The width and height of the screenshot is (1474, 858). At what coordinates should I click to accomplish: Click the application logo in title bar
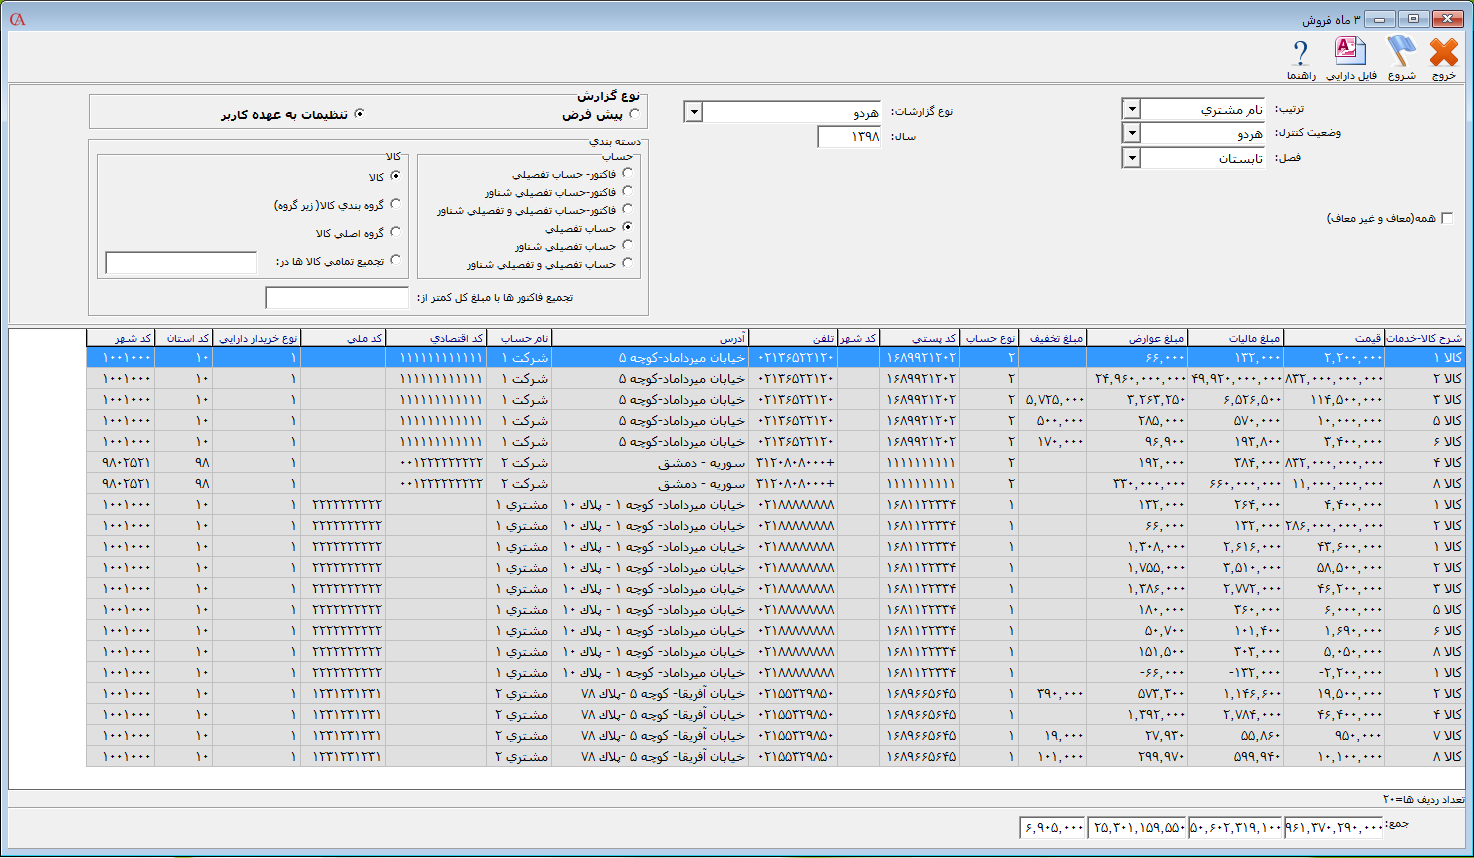pos(17,19)
